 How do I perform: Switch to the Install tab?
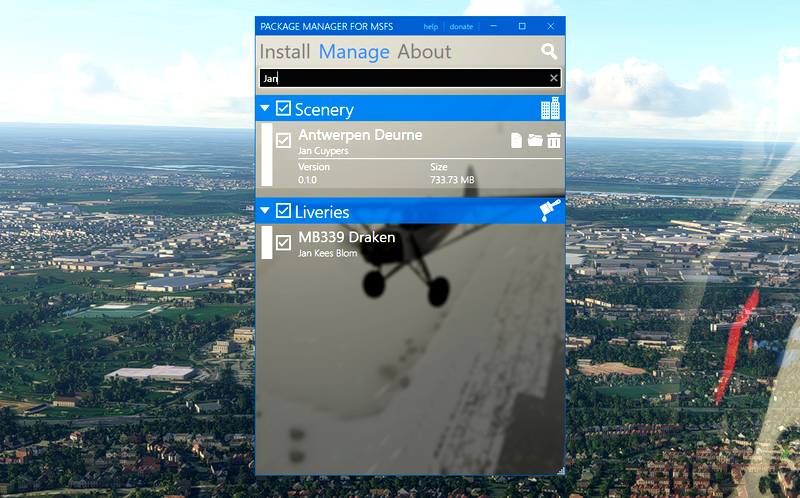pos(285,52)
